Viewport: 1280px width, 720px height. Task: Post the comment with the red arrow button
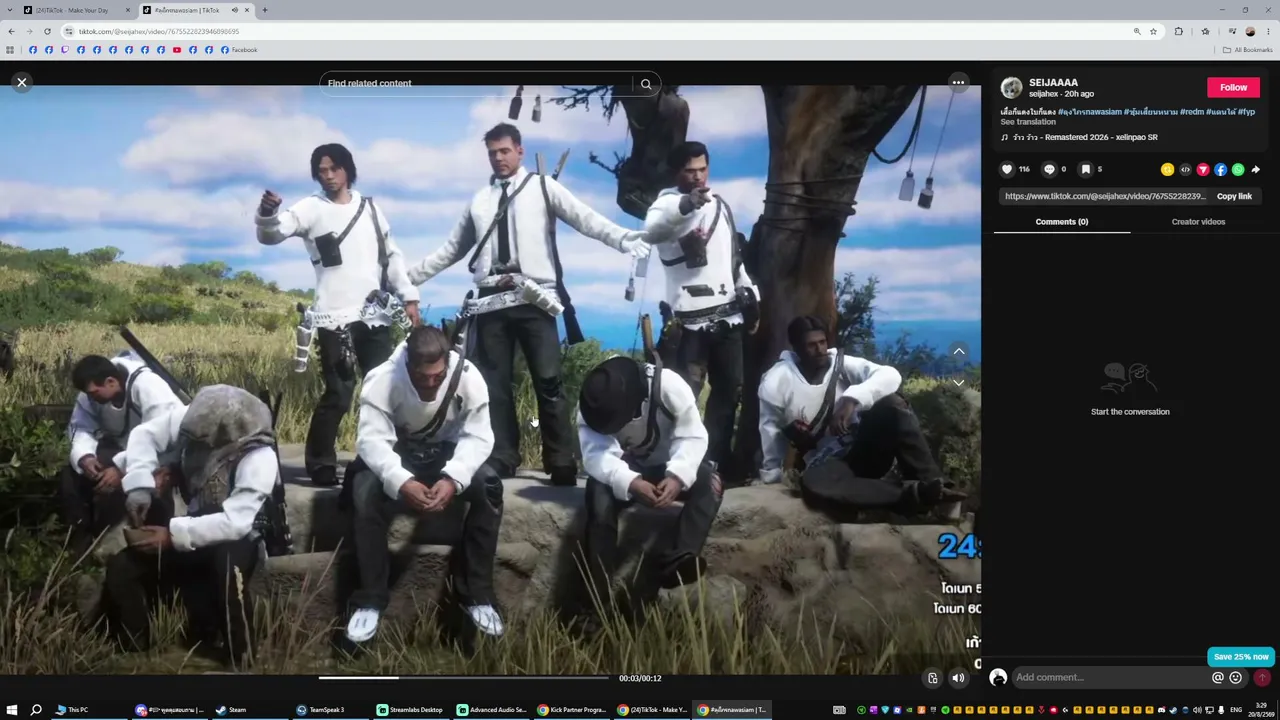pos(1262,677)
